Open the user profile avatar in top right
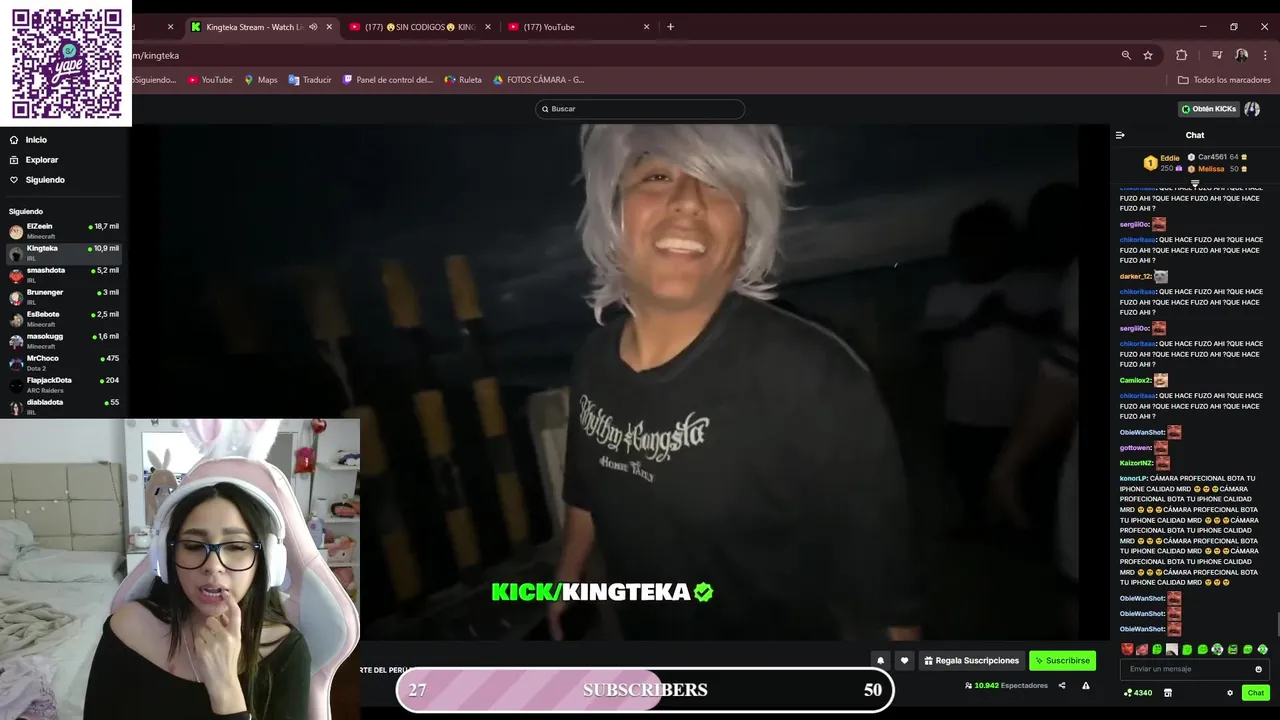The height and width of the screenshot is (720, 1280). pos(1252,109)
